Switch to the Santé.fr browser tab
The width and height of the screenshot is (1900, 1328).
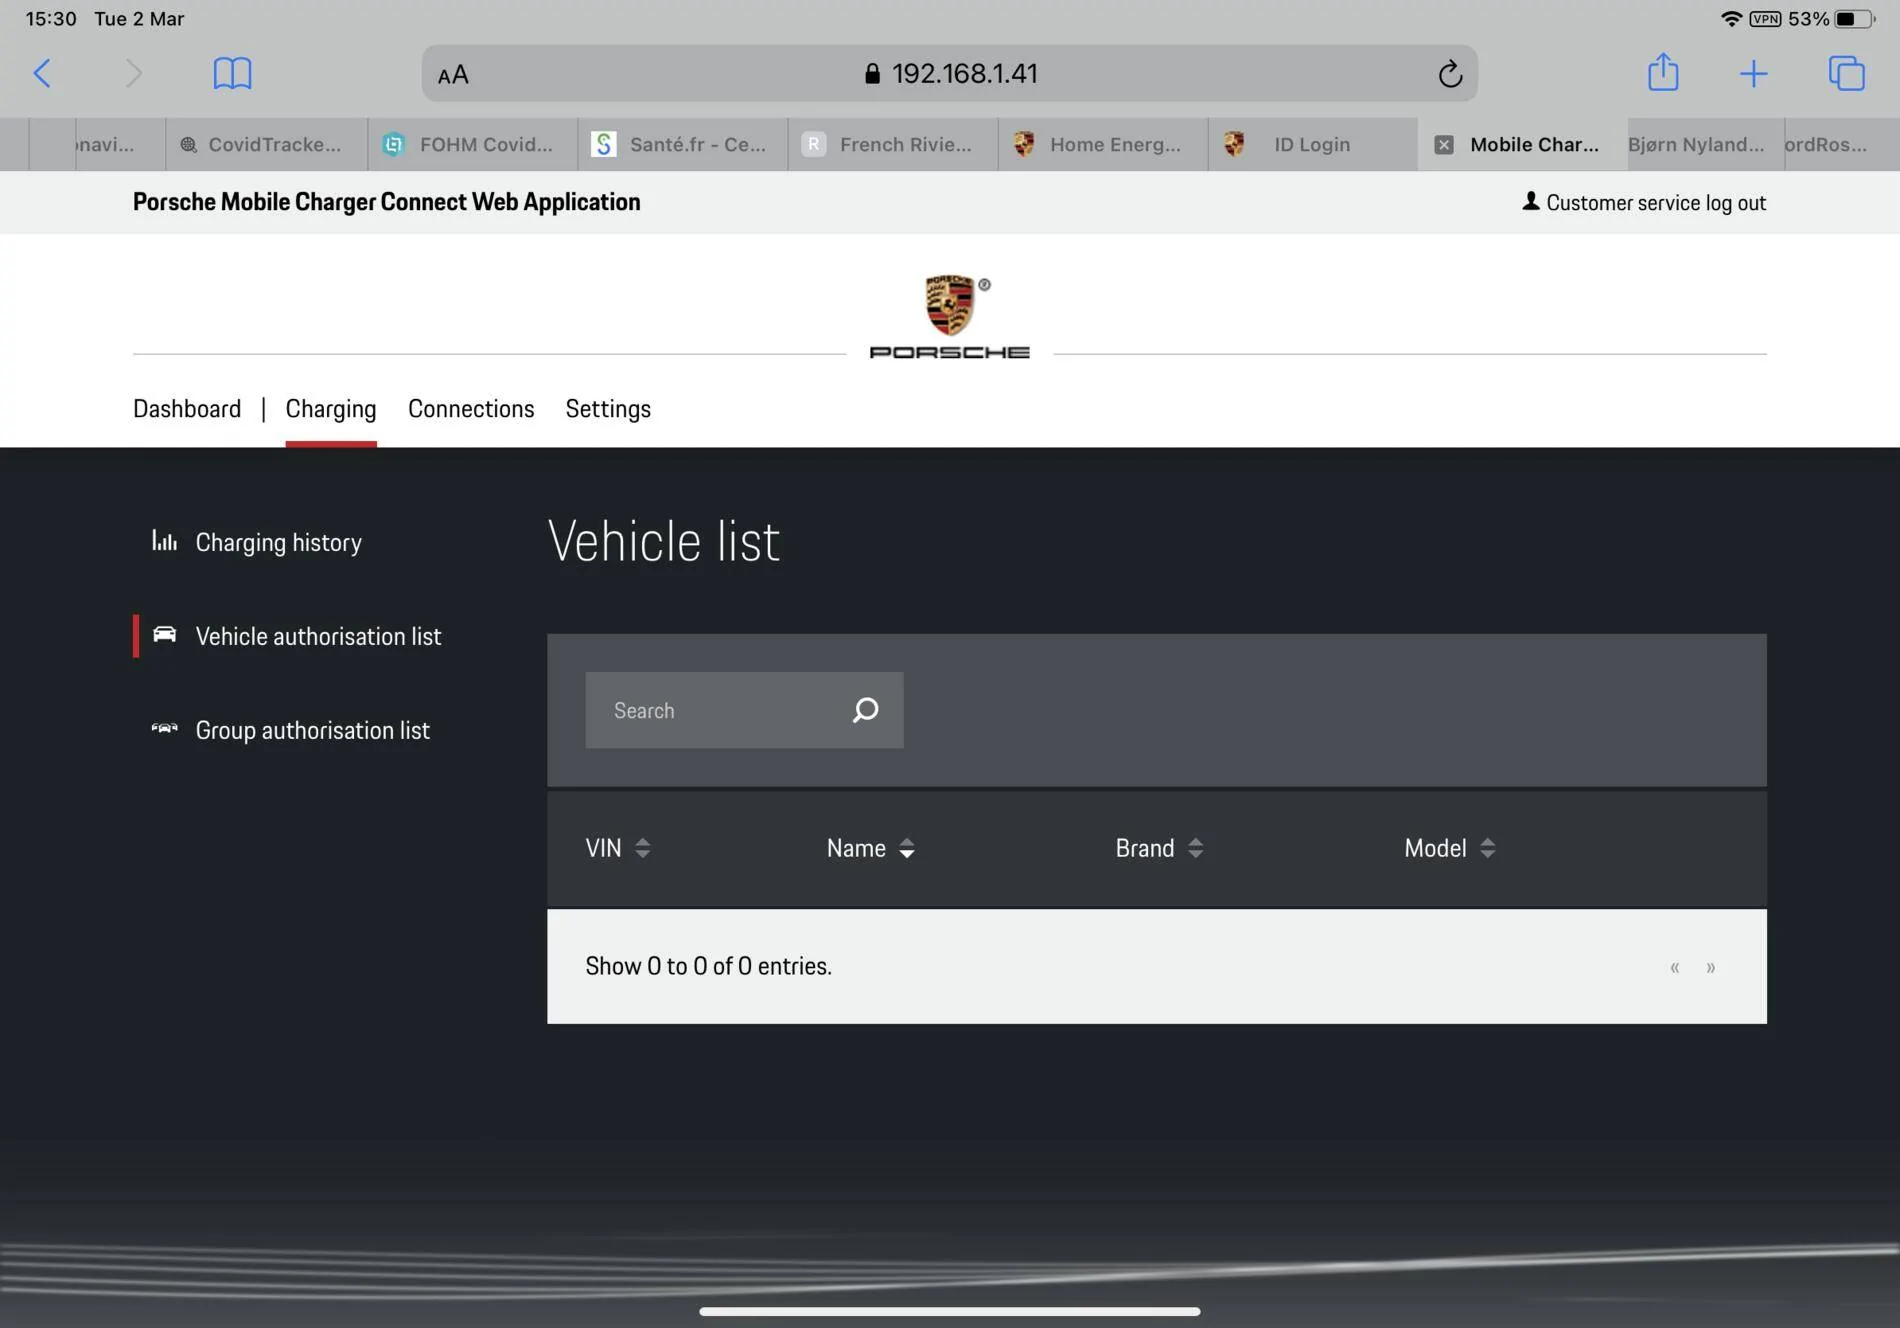click(x=683, y=145)
